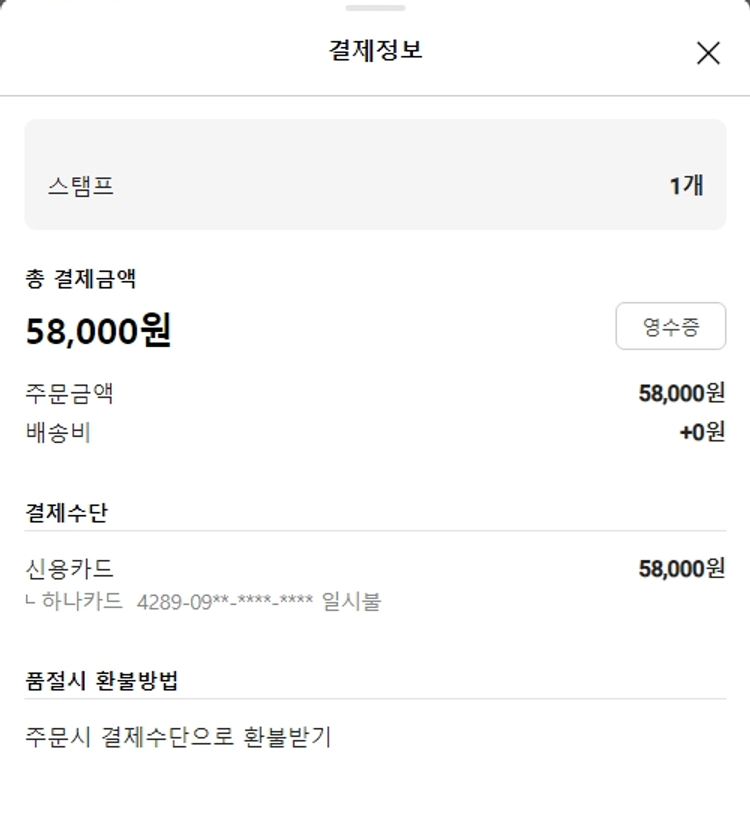Click the 총 결제금액 heading

80,279
